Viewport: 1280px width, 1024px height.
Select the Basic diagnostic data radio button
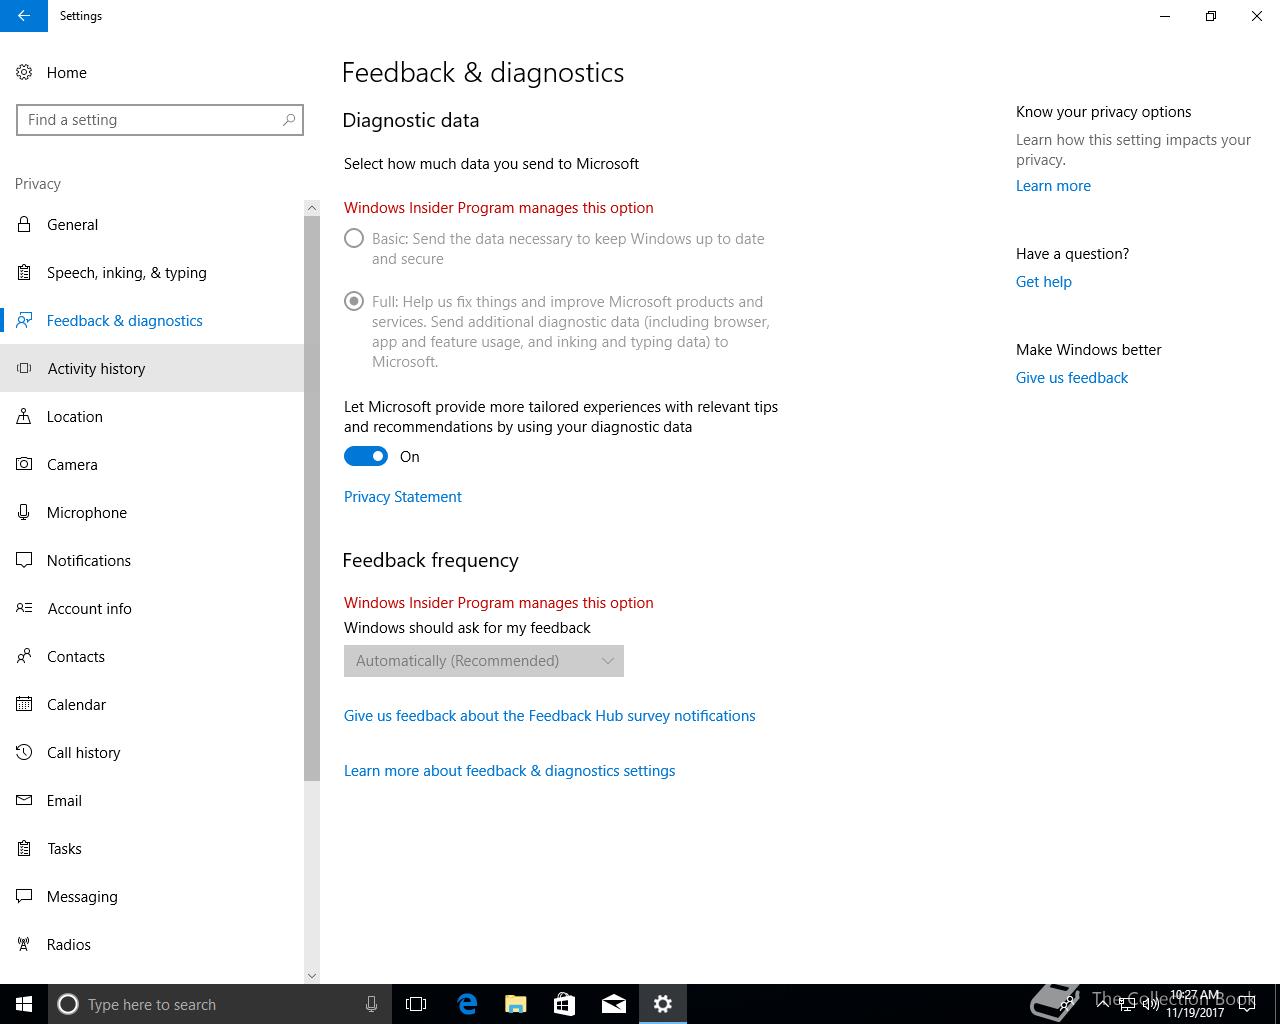coord(354,239)
